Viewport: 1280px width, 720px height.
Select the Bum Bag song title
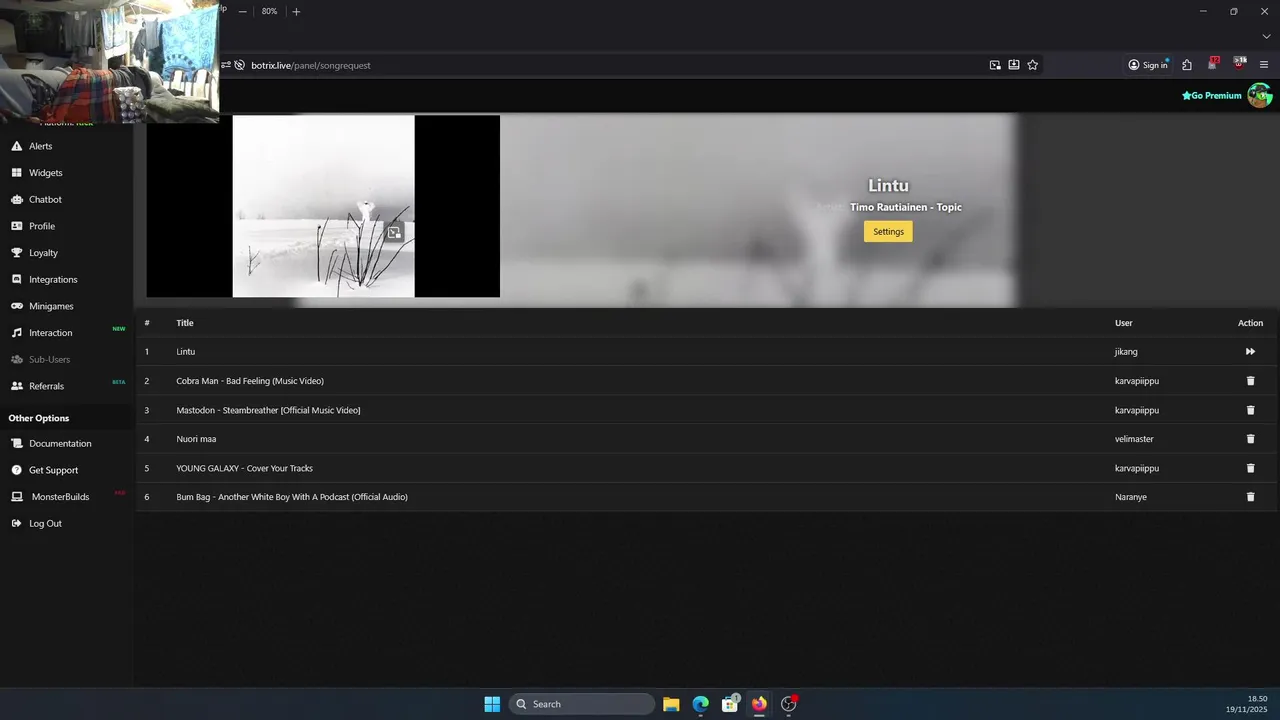(292, 497)
